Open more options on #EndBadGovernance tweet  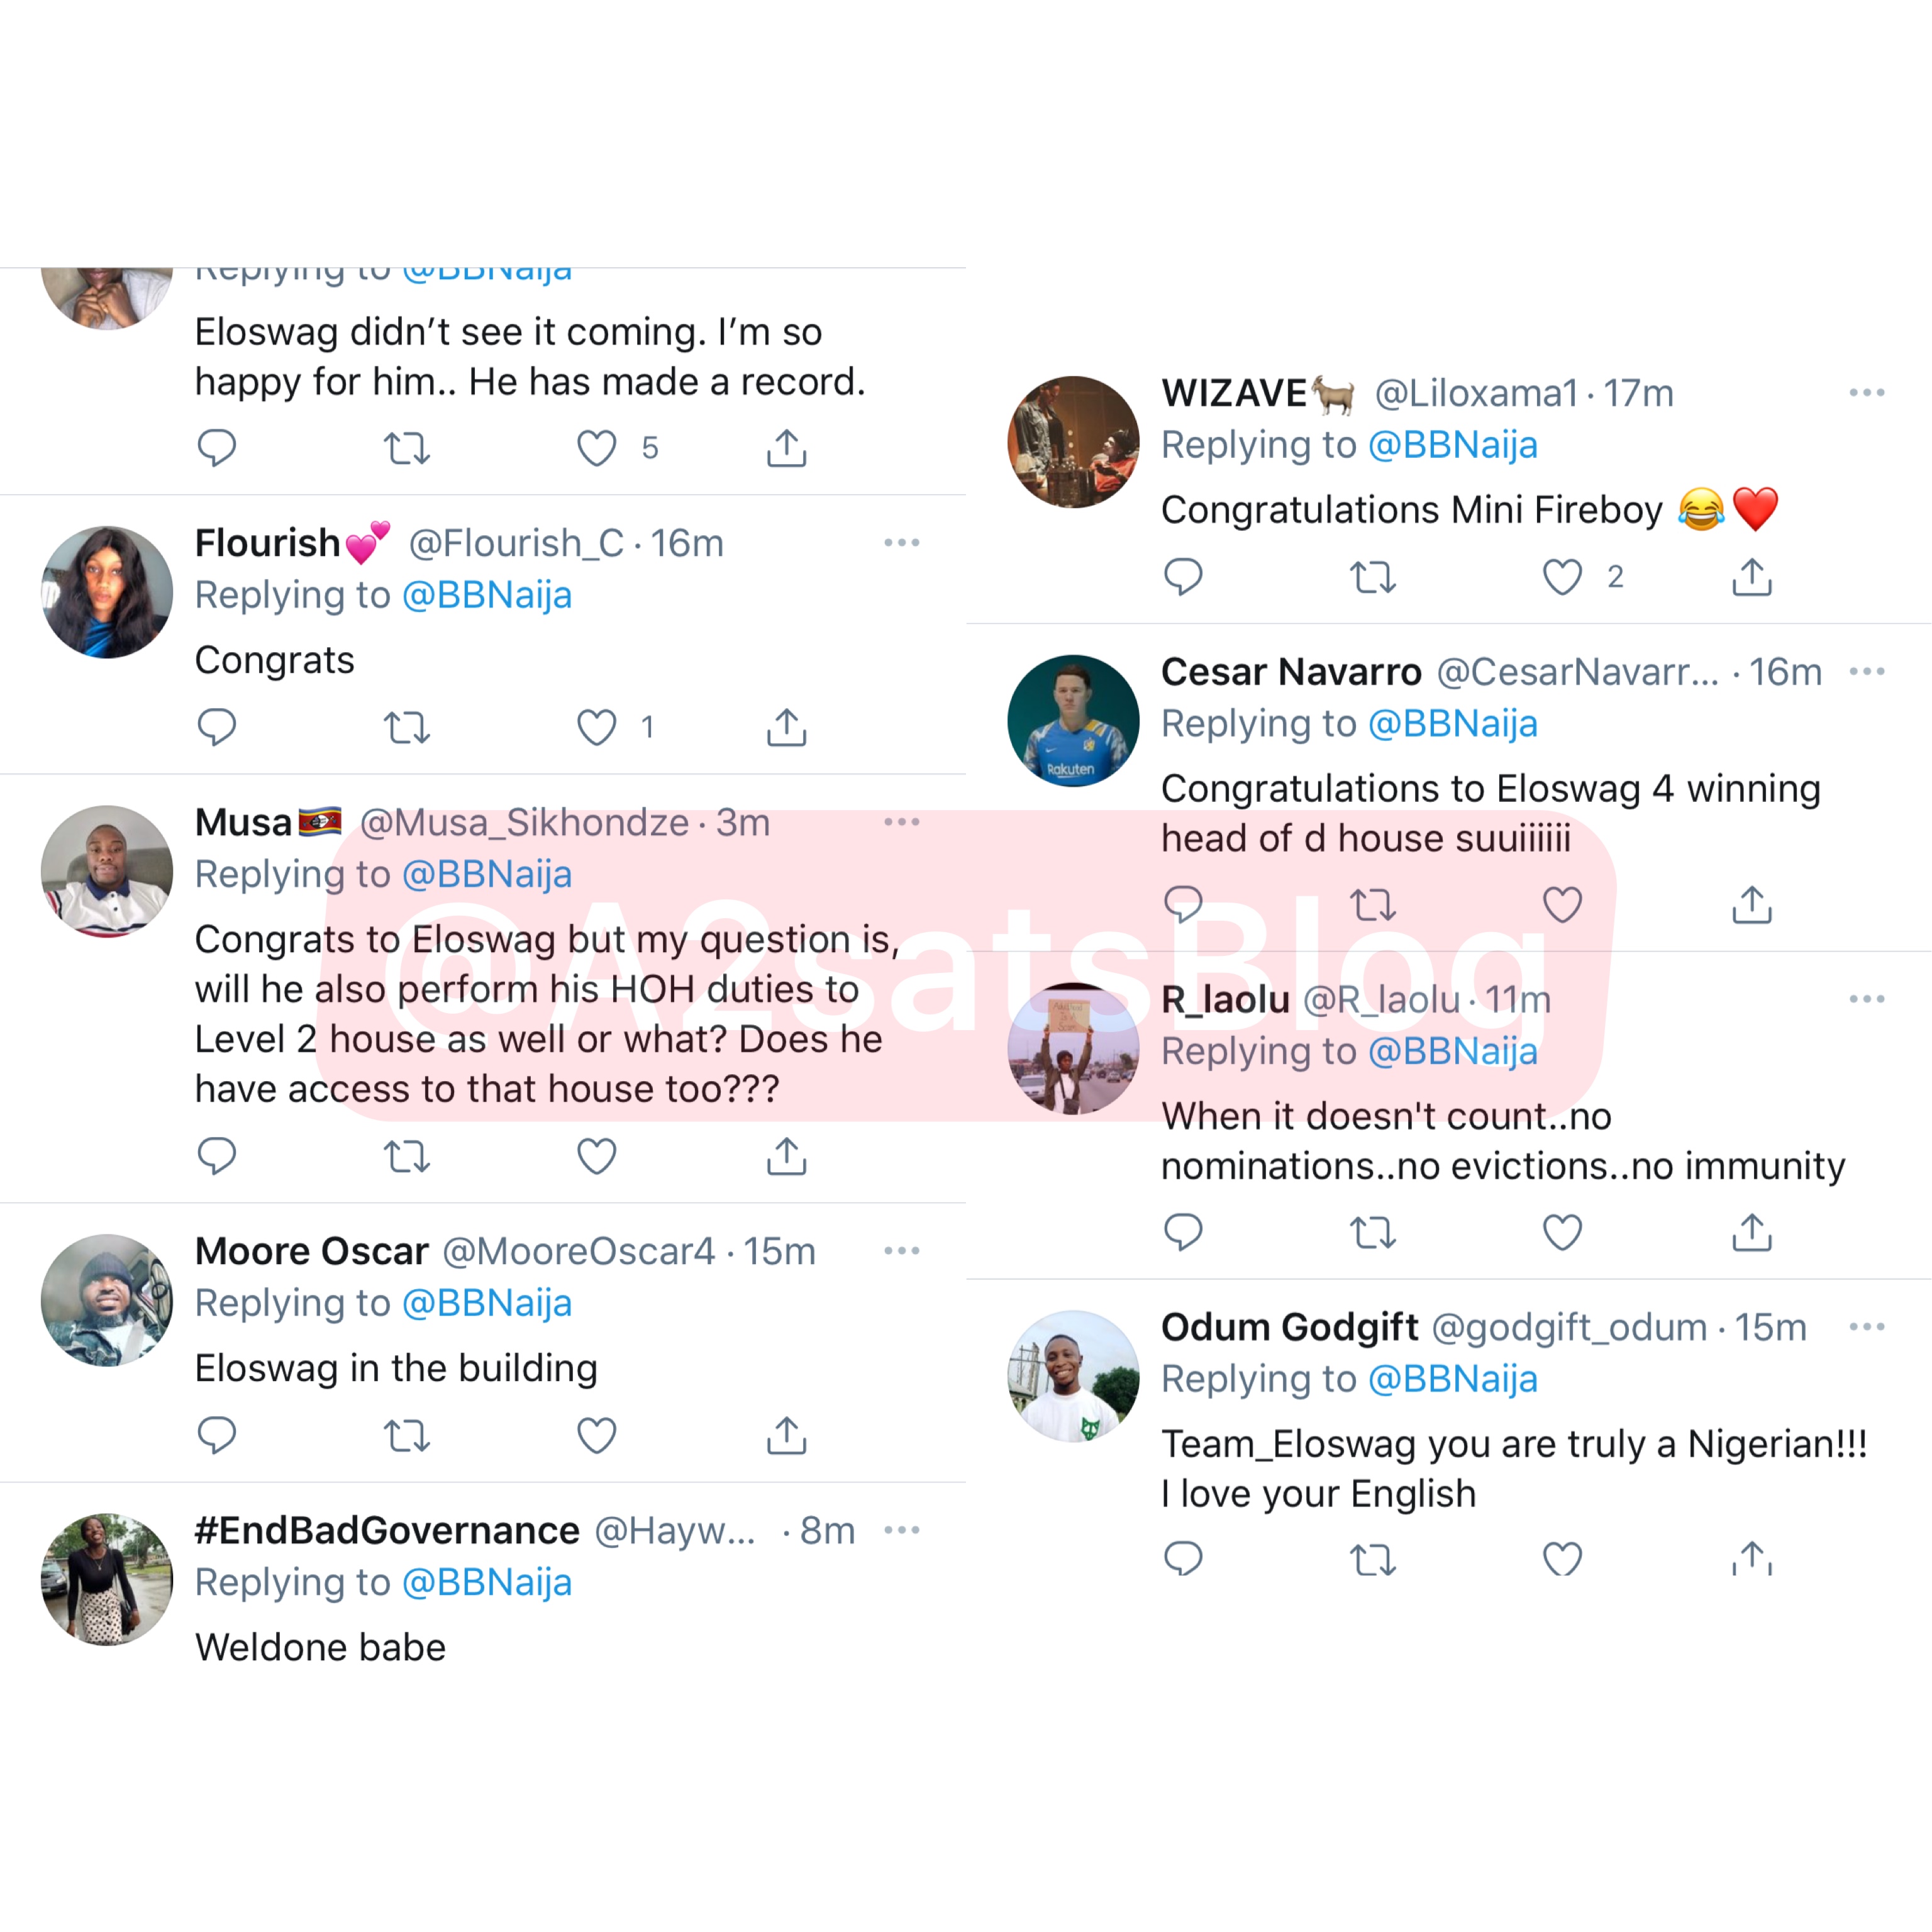(902, 1530)
